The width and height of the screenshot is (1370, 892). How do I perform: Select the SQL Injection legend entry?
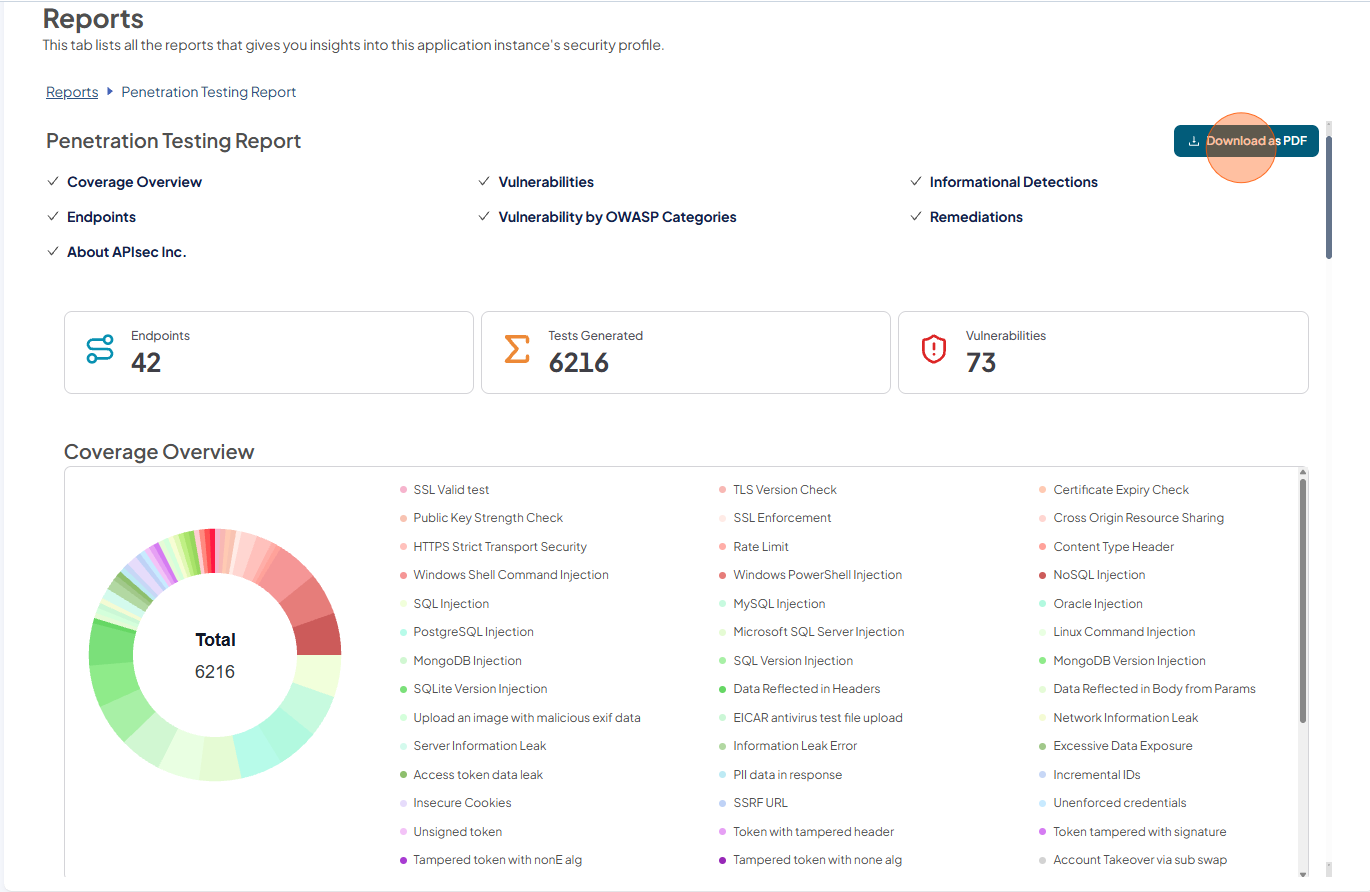444,604
